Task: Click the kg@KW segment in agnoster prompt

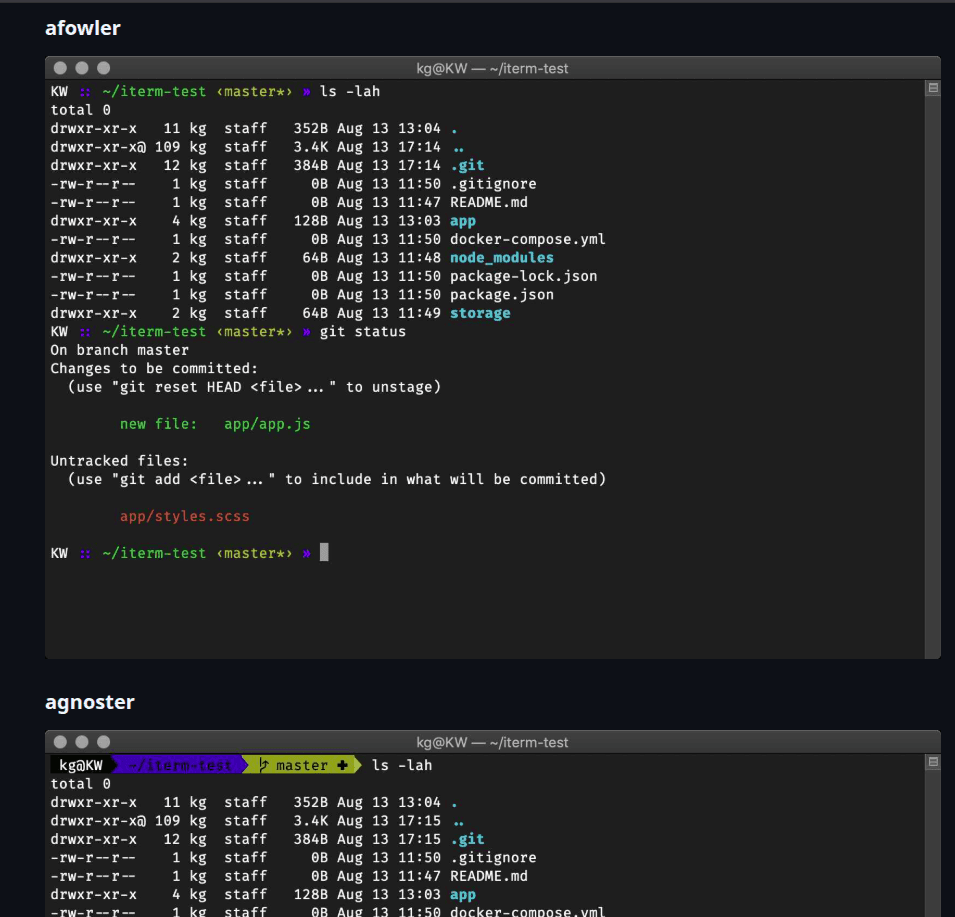Action: [80, 766]
